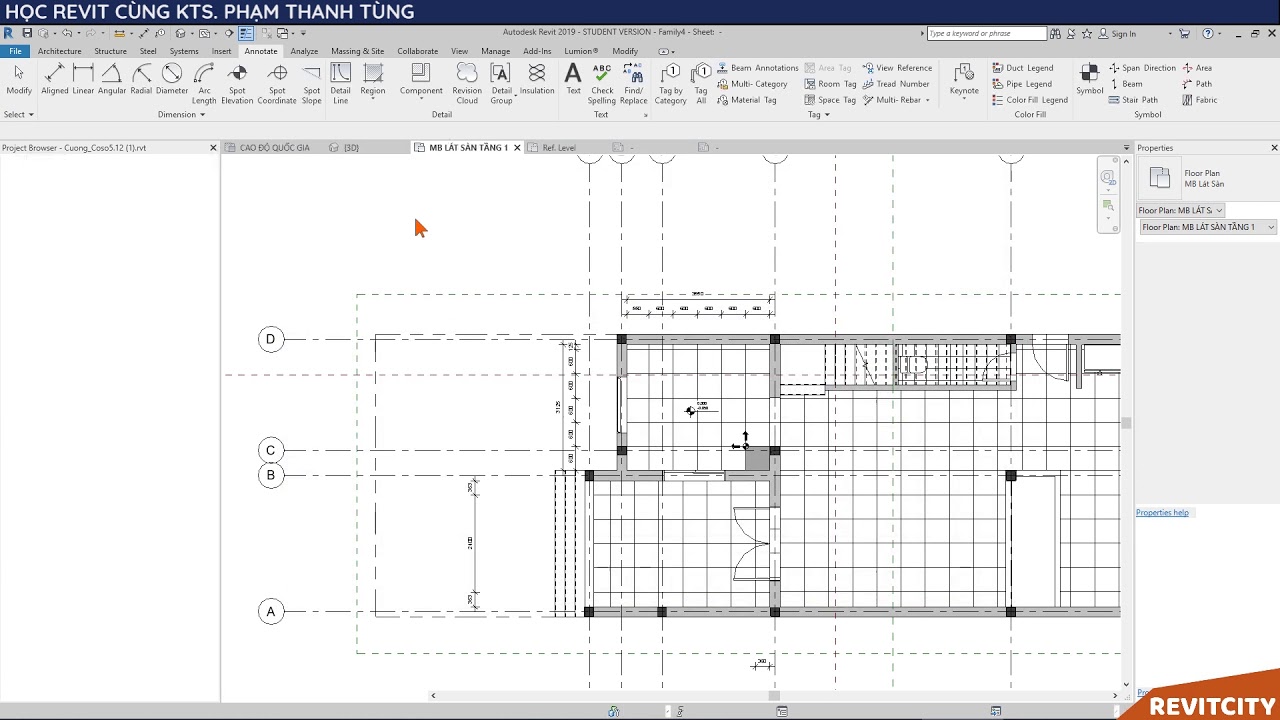1280x720 pixels.
Task: Save the project from quick access toolbar
Action: 27,33
